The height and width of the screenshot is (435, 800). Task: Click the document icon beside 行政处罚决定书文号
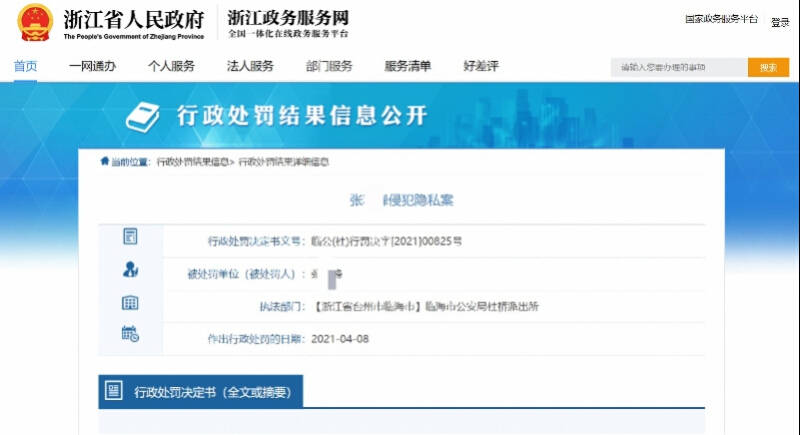pyautogui.click(x=130, y=237)
